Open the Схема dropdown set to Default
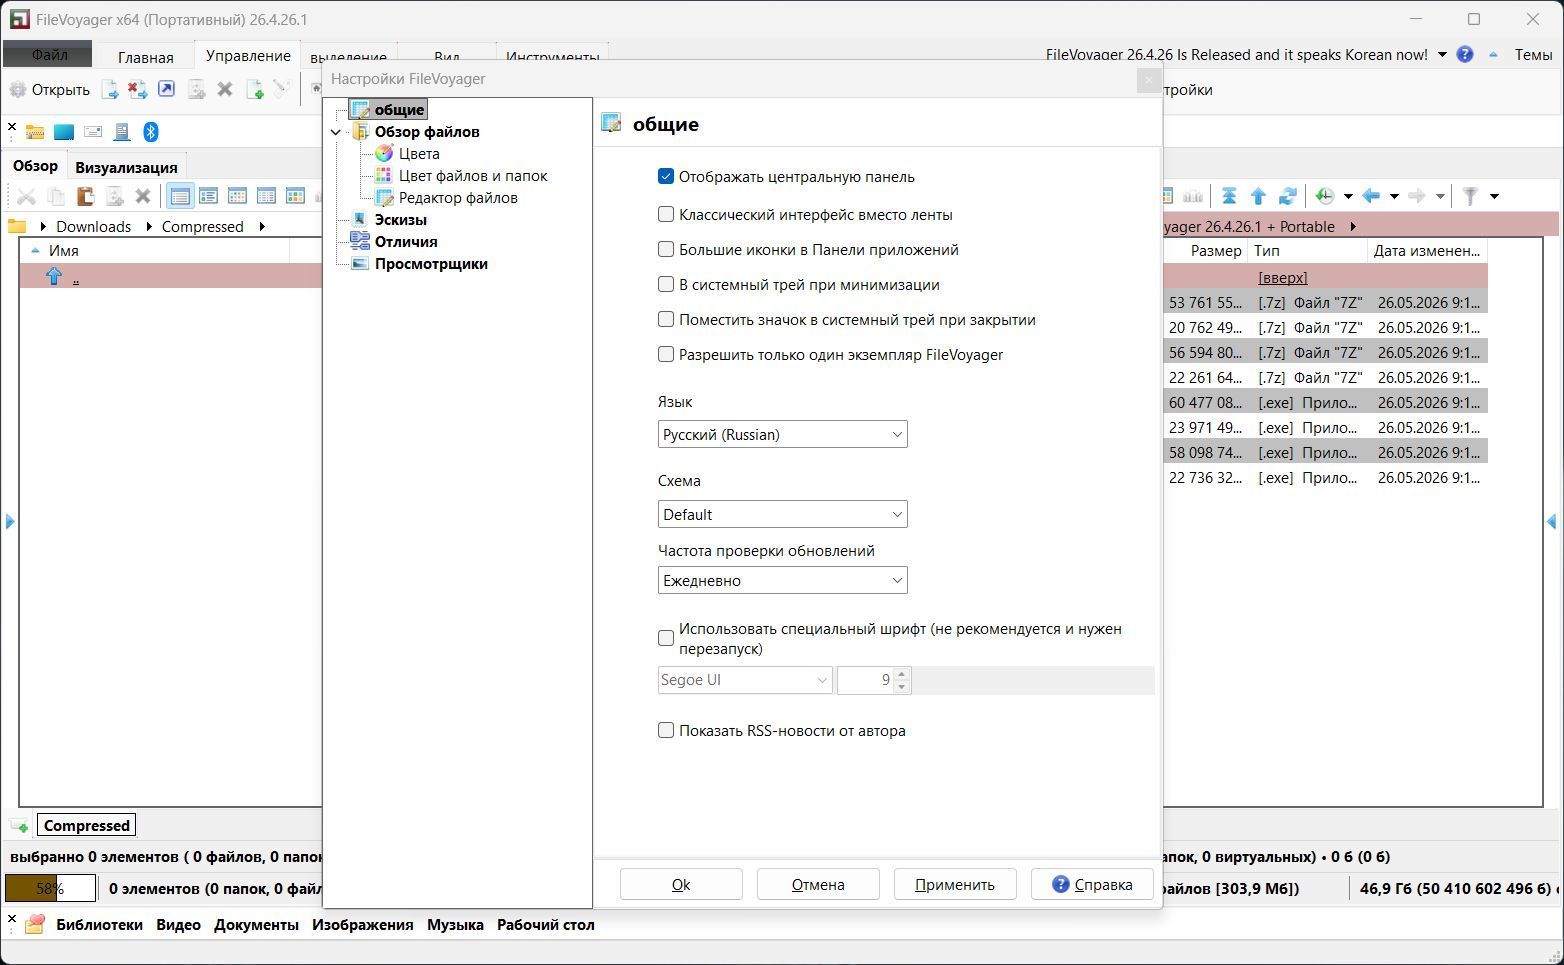 point(782,514)
